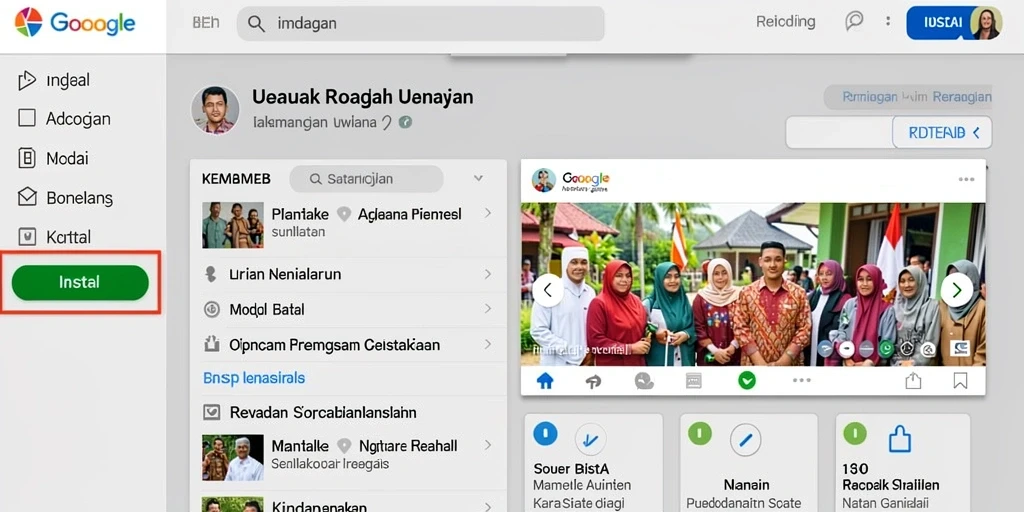The height and width of the screenshot is (512, 1024).
Task: Open Ingeal in the sidebar
Action: pos(68,80)
